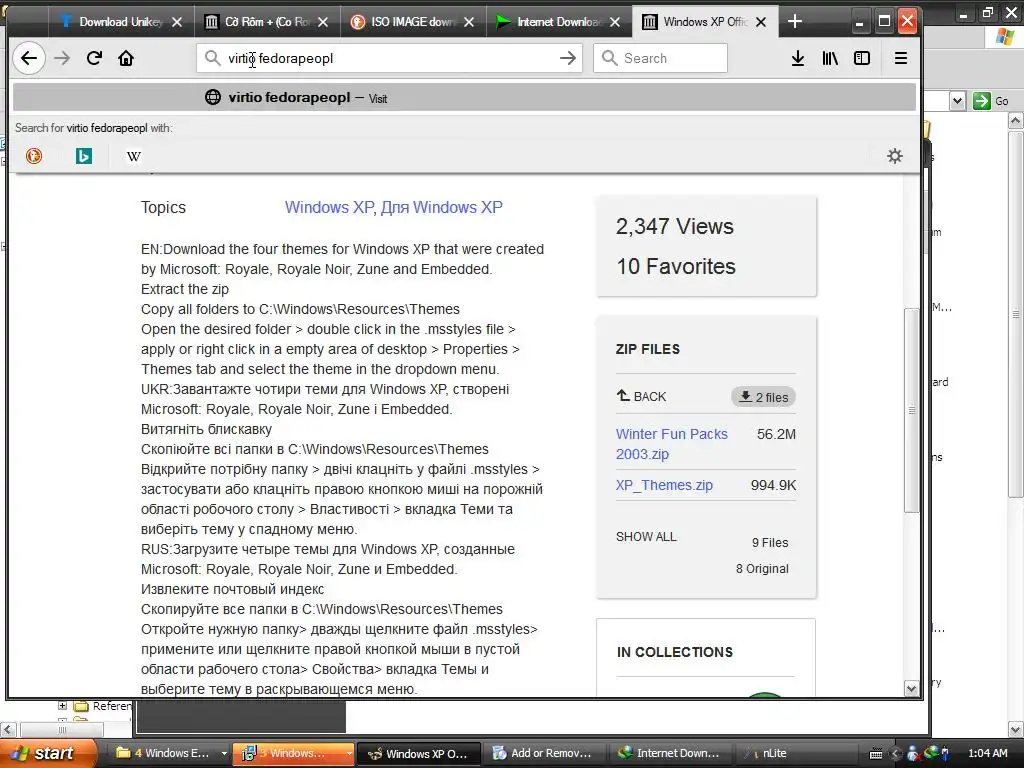Switch to Windows XP O... taskbar item

click(419, 753)
